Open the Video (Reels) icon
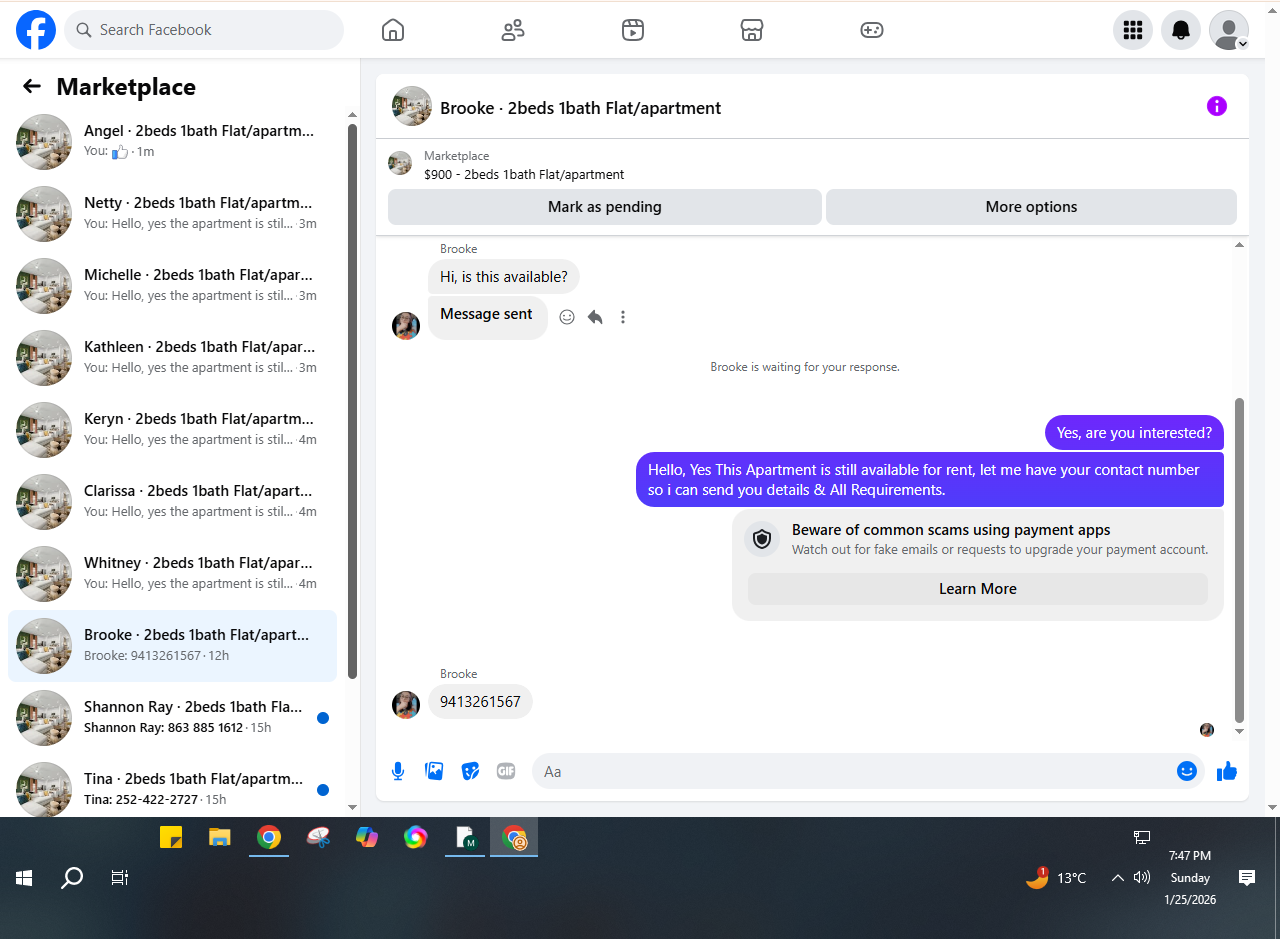Screen dimensions: 1280x939 coord(632,30)
